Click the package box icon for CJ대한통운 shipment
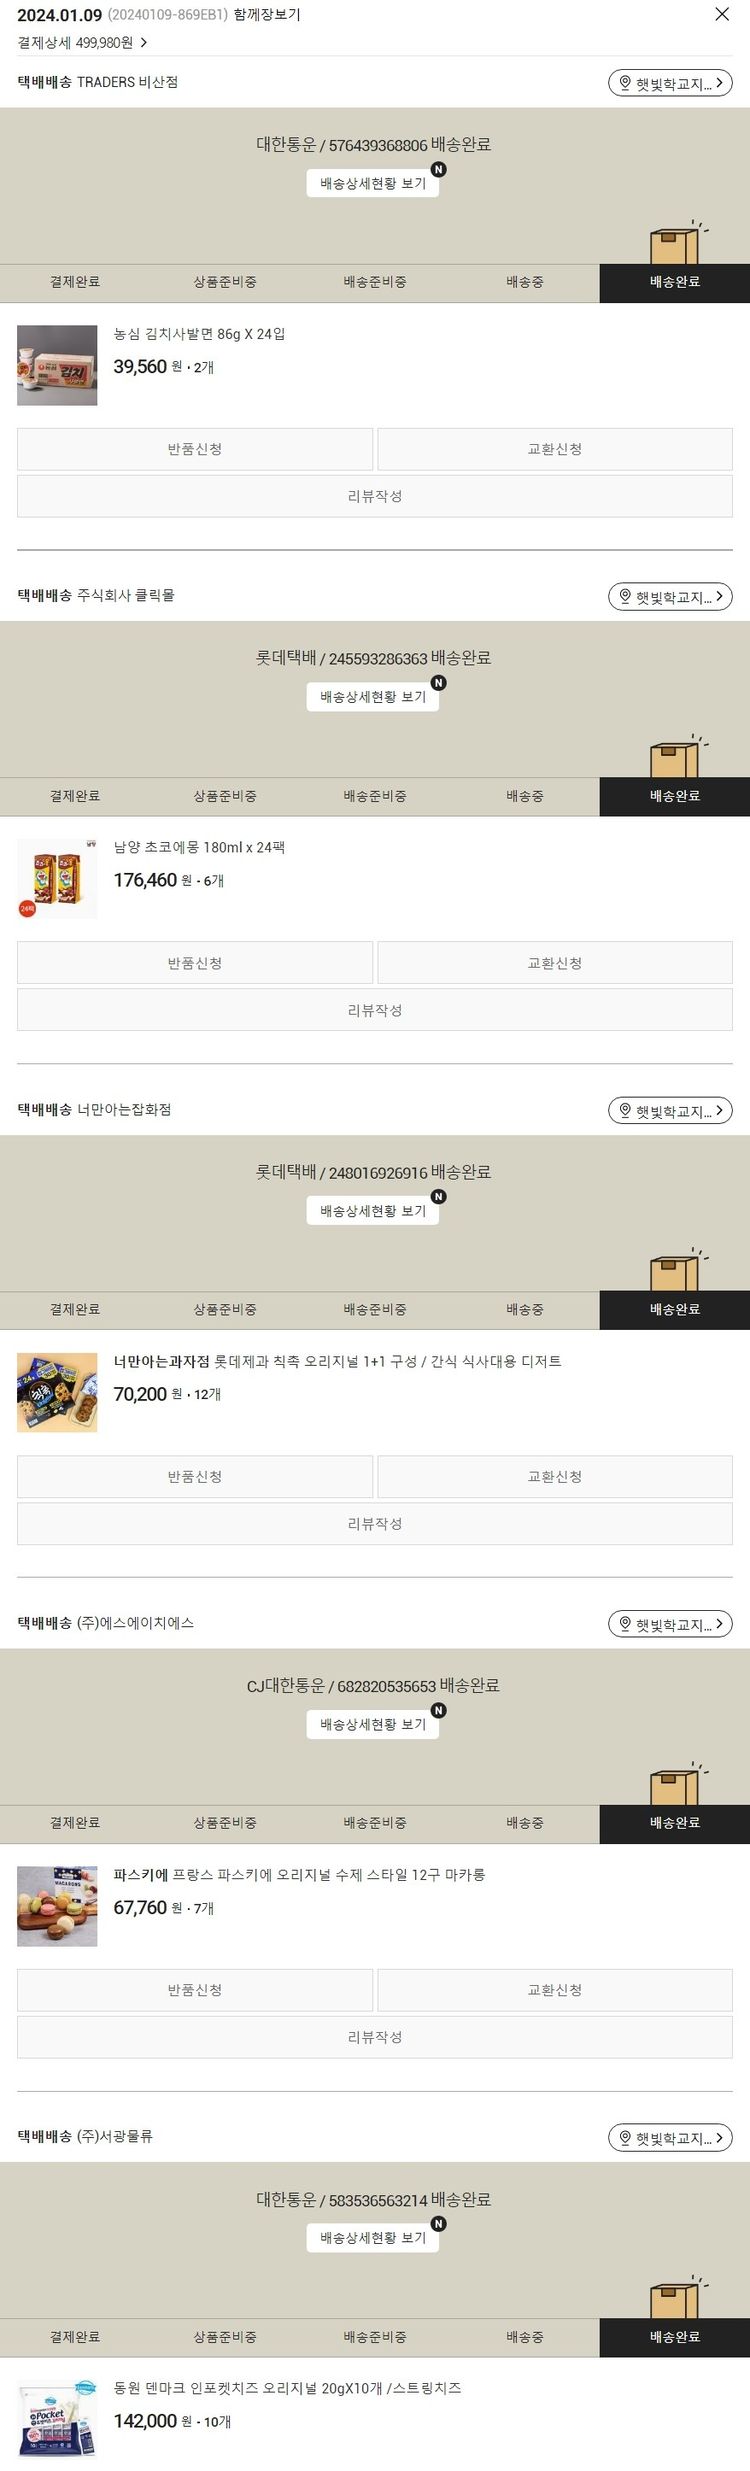The width and height of the screenshot is (750, 2471). tap(677, 1784)
